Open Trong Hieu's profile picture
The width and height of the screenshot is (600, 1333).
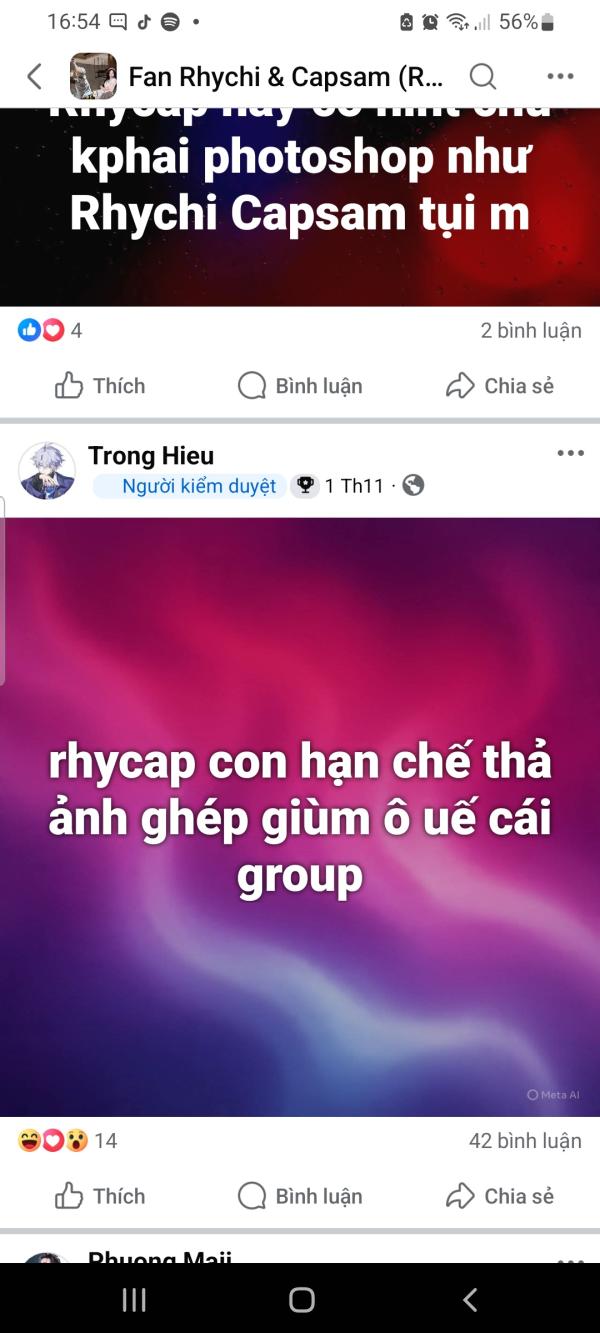(47, 471)
